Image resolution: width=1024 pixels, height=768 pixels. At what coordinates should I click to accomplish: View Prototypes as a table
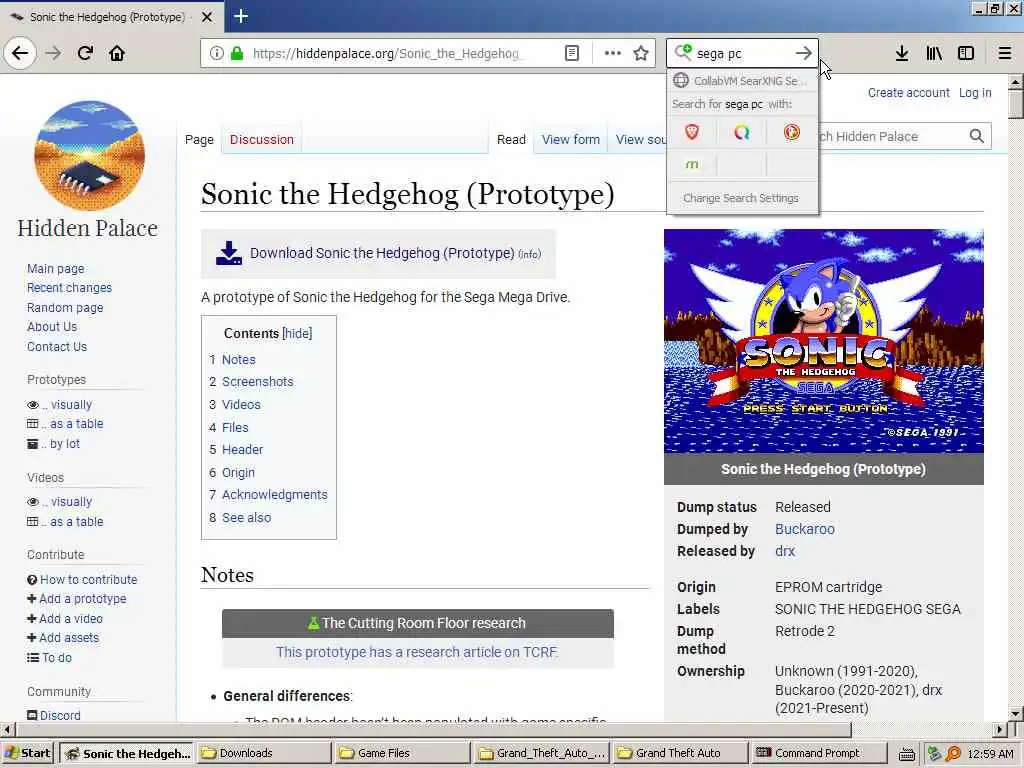65,424
